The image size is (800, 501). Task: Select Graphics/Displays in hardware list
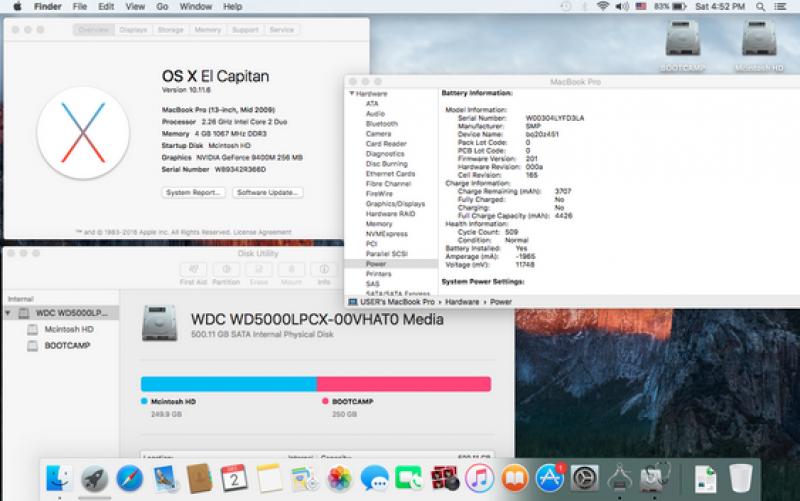395,204
